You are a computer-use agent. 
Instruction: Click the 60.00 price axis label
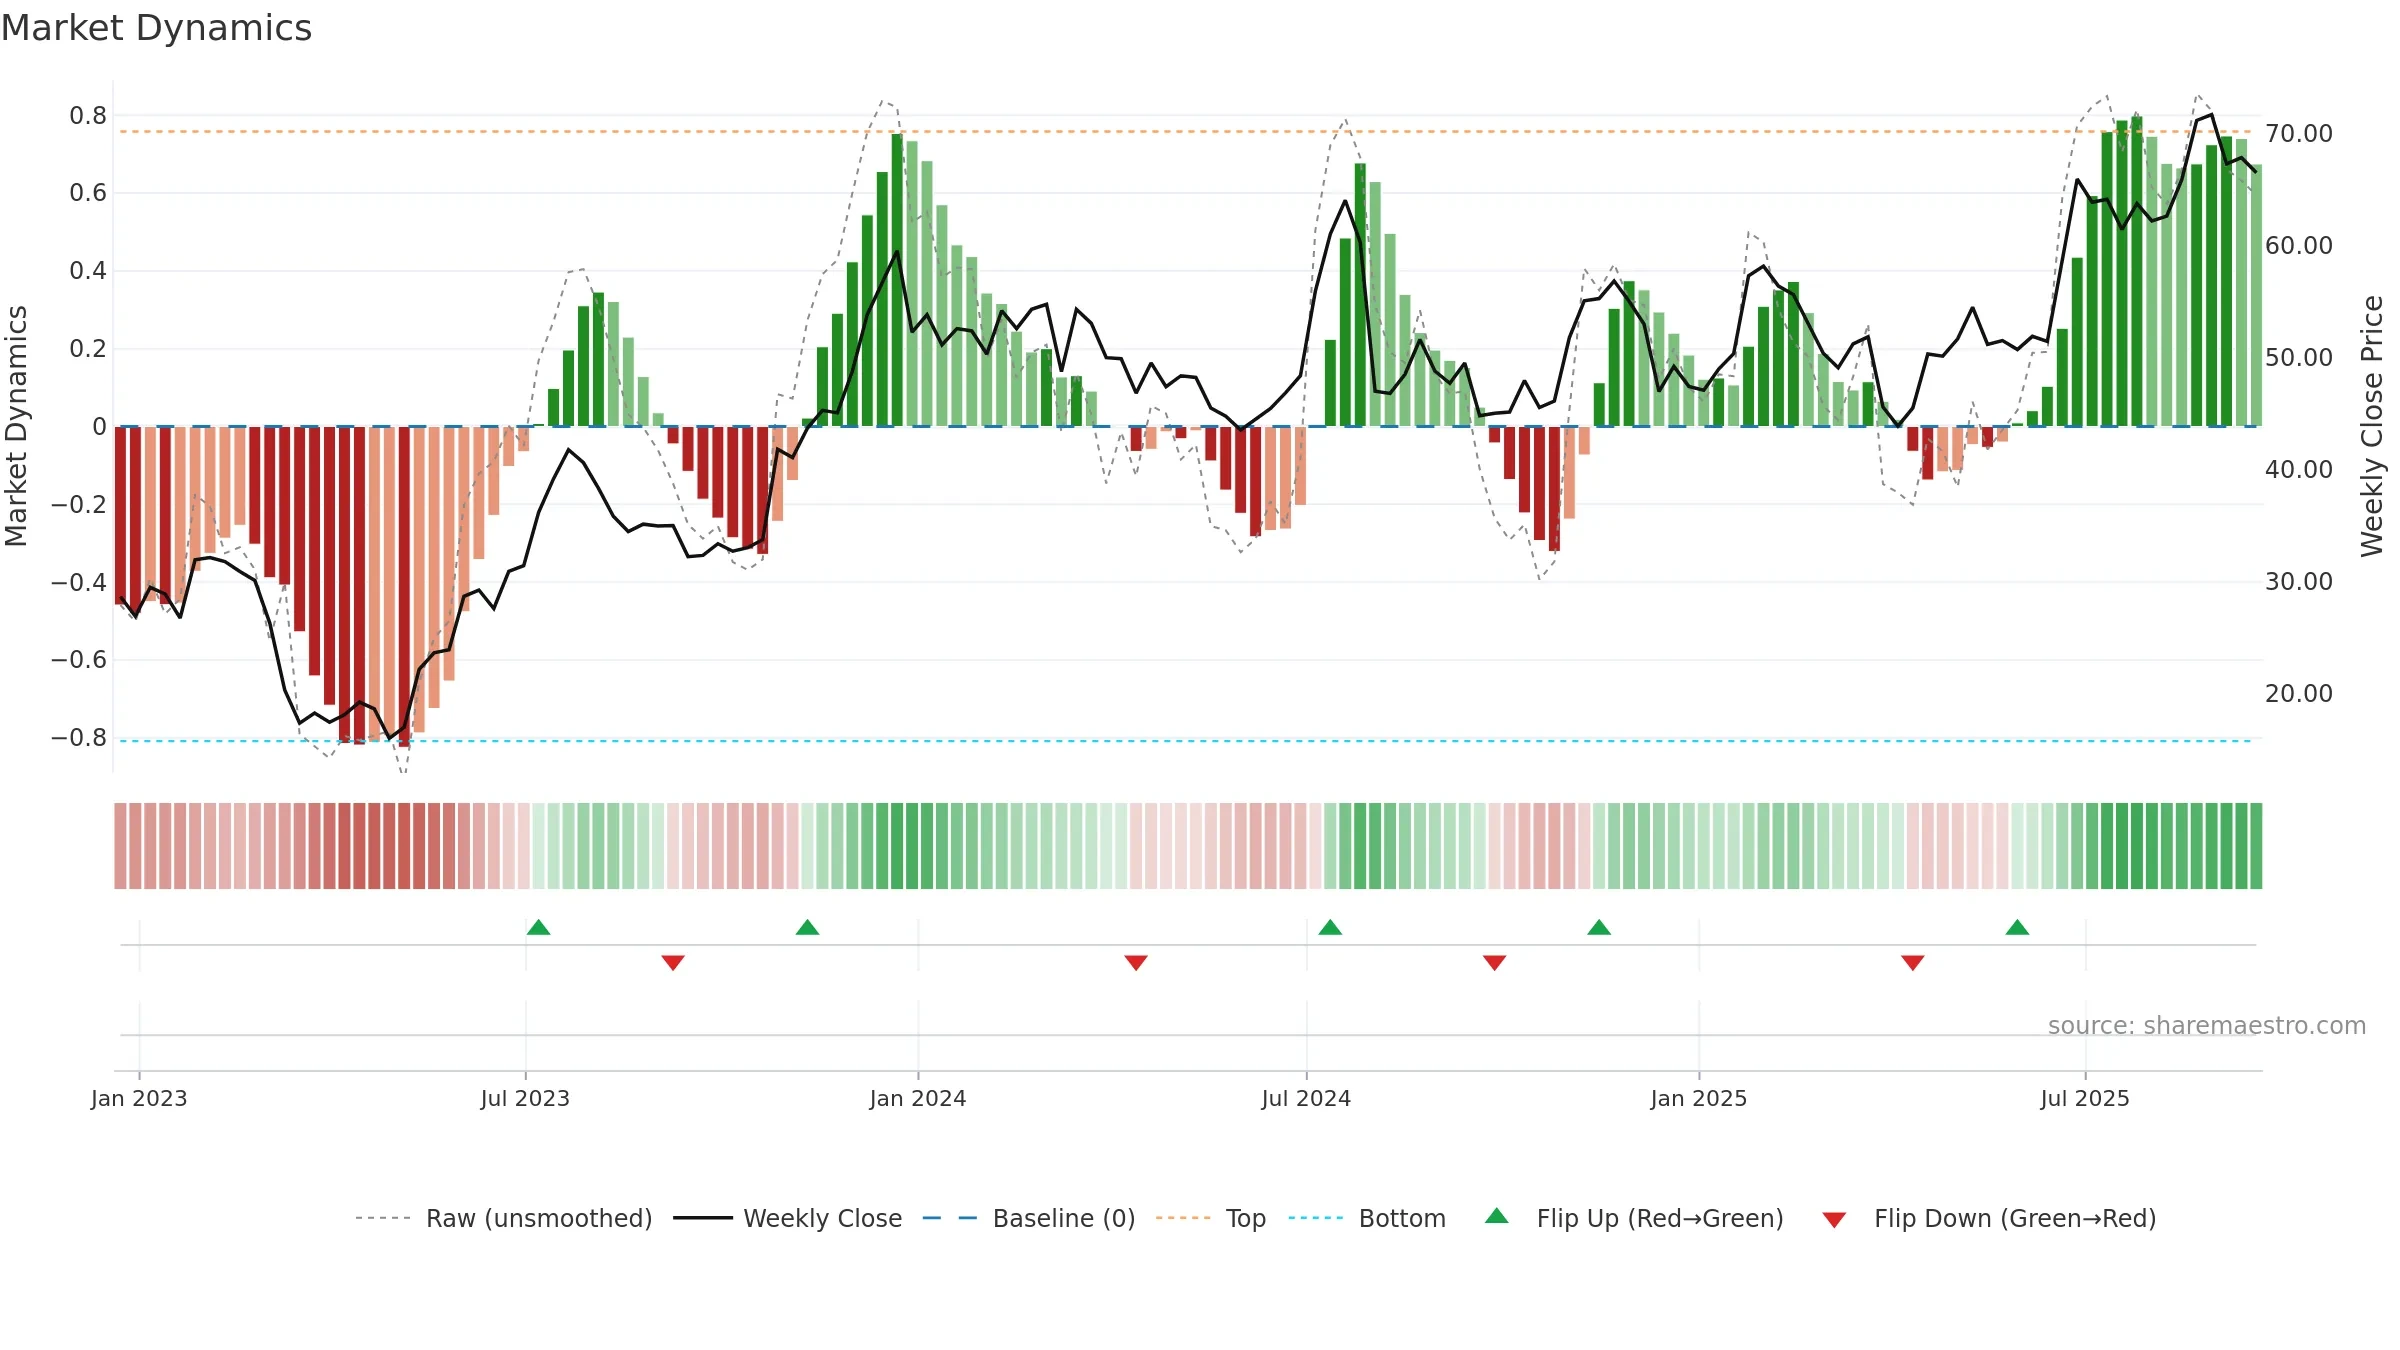(x=2299, y=245)
